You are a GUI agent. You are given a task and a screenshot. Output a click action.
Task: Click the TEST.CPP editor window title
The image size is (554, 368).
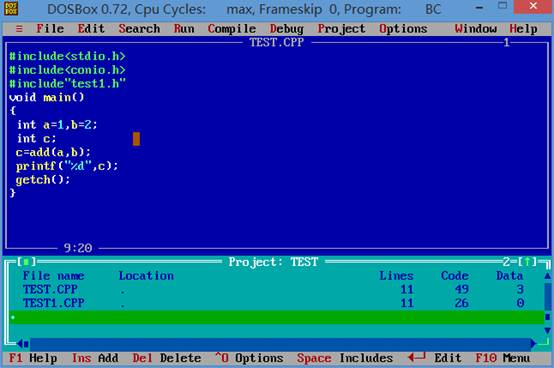click(277, 42)
